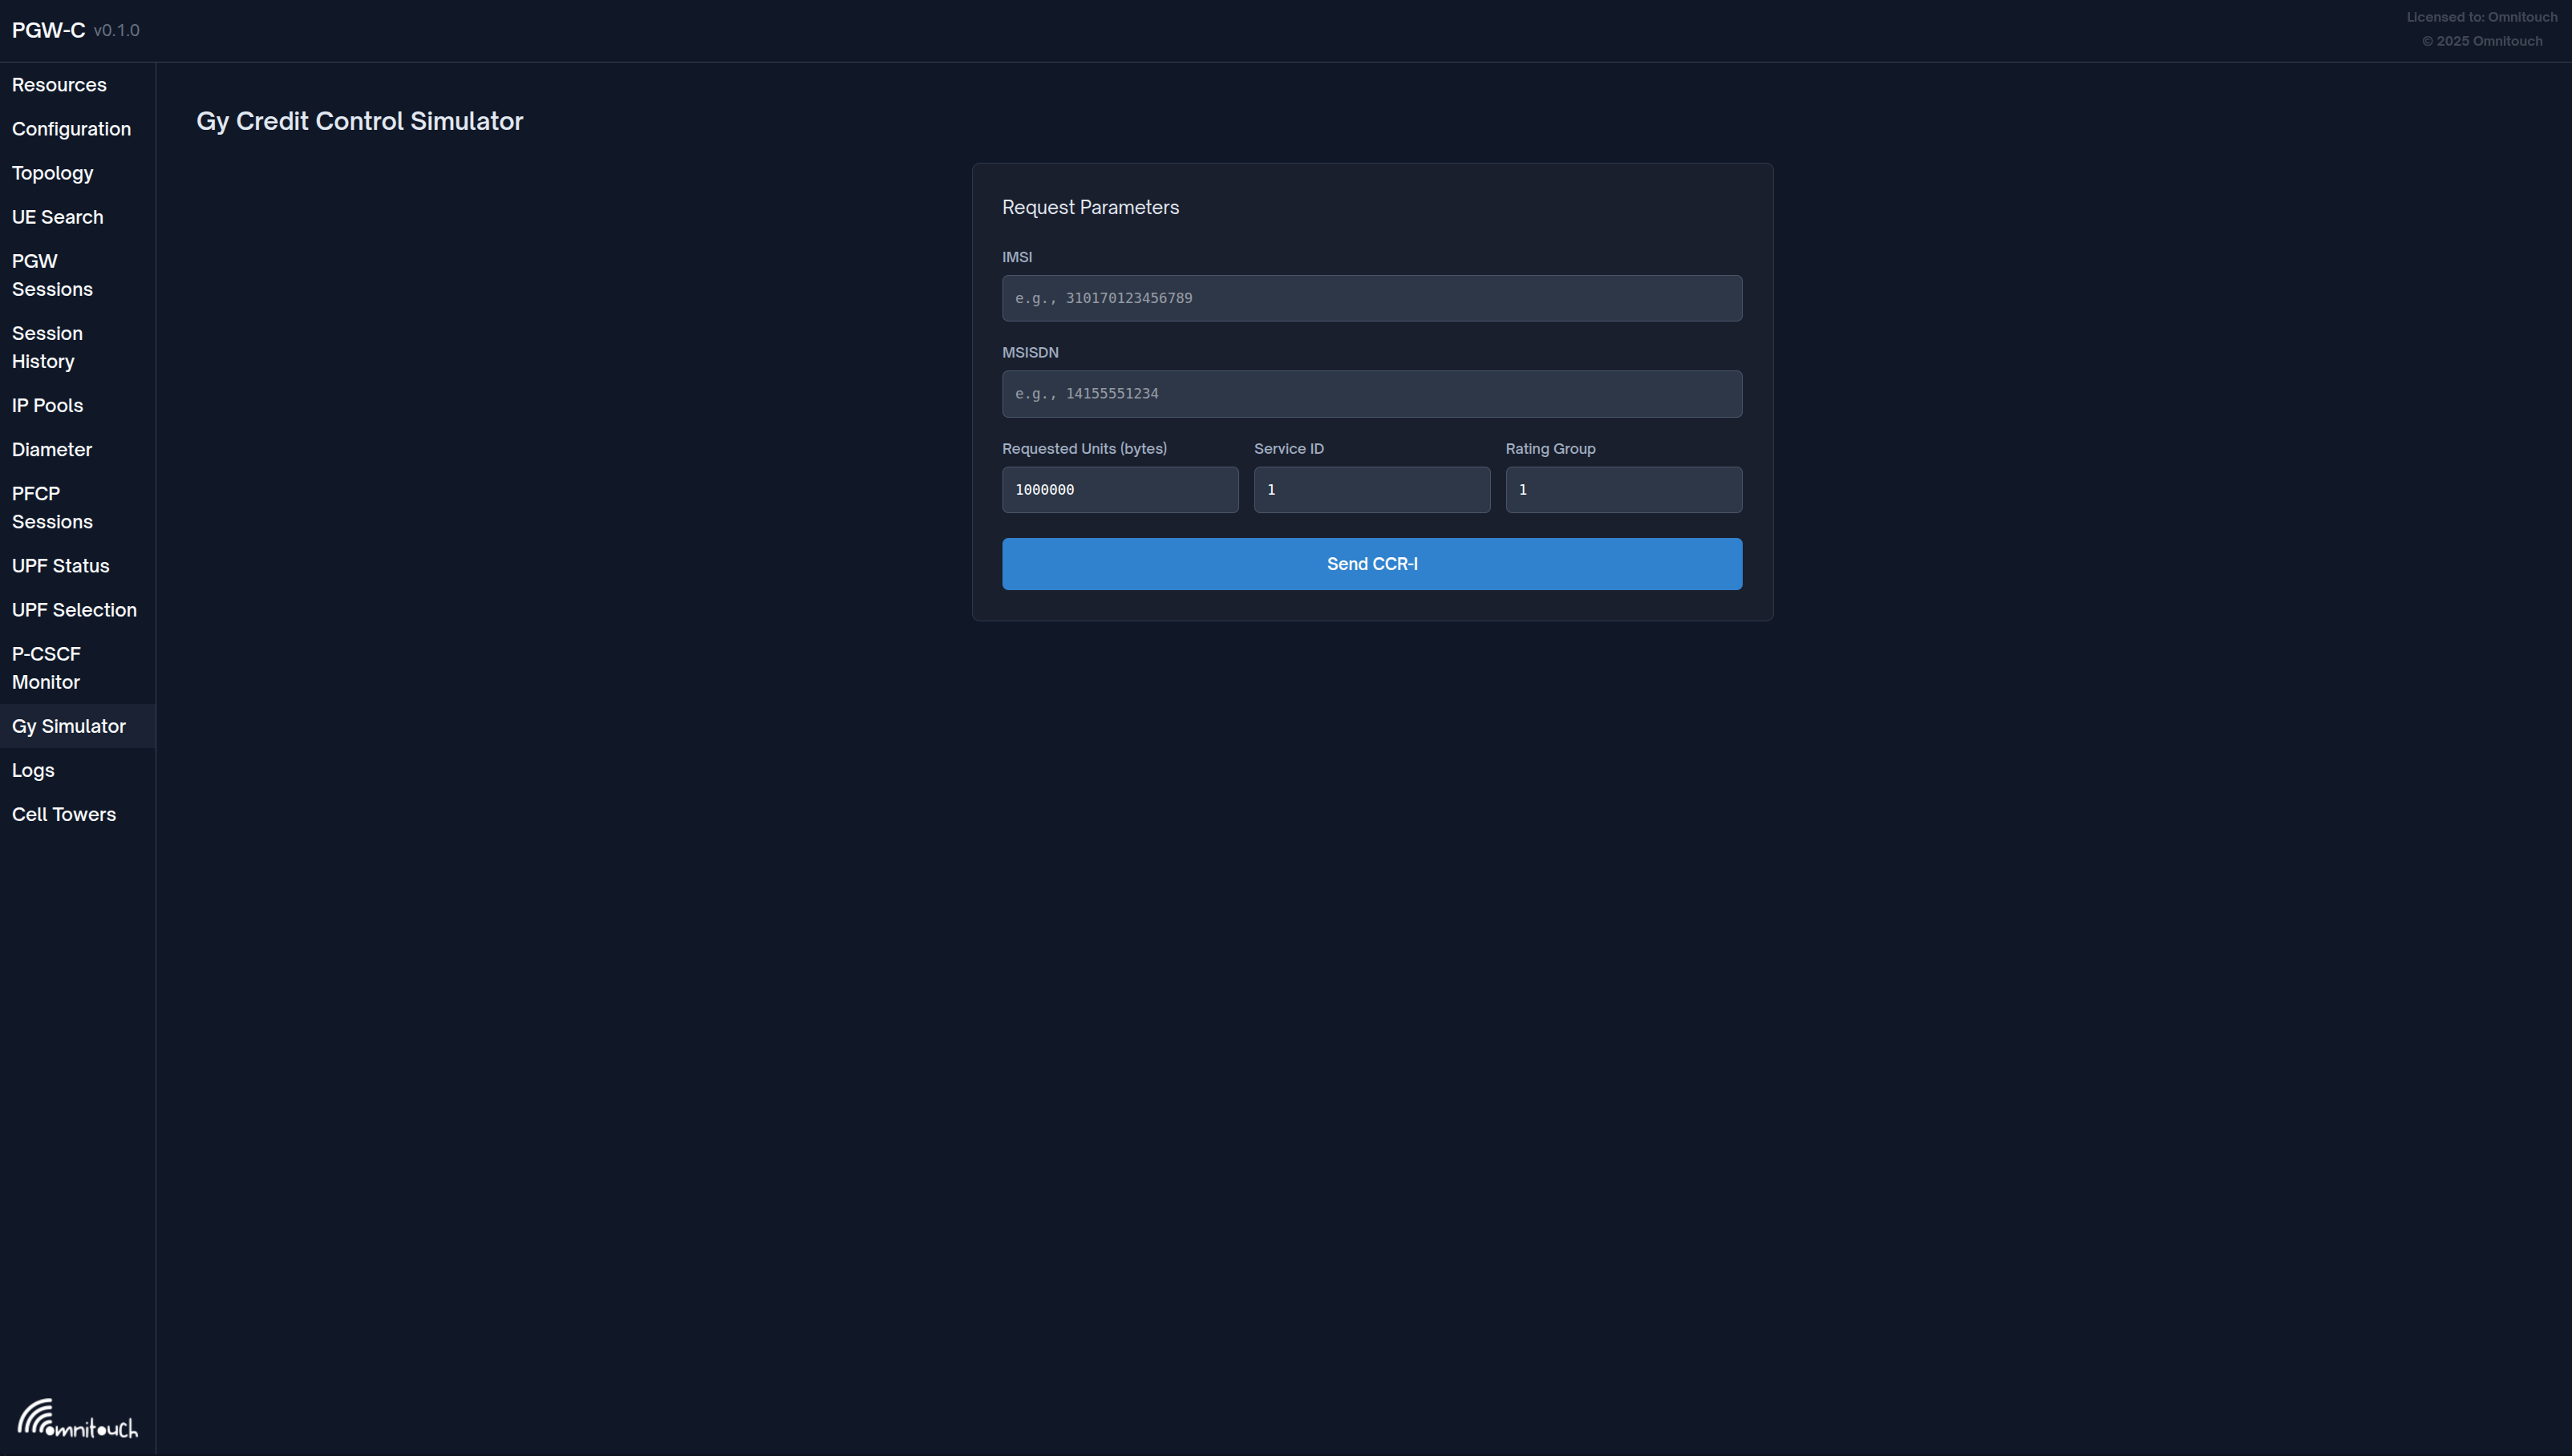Open PFCP Sessions page

(52, 507)
